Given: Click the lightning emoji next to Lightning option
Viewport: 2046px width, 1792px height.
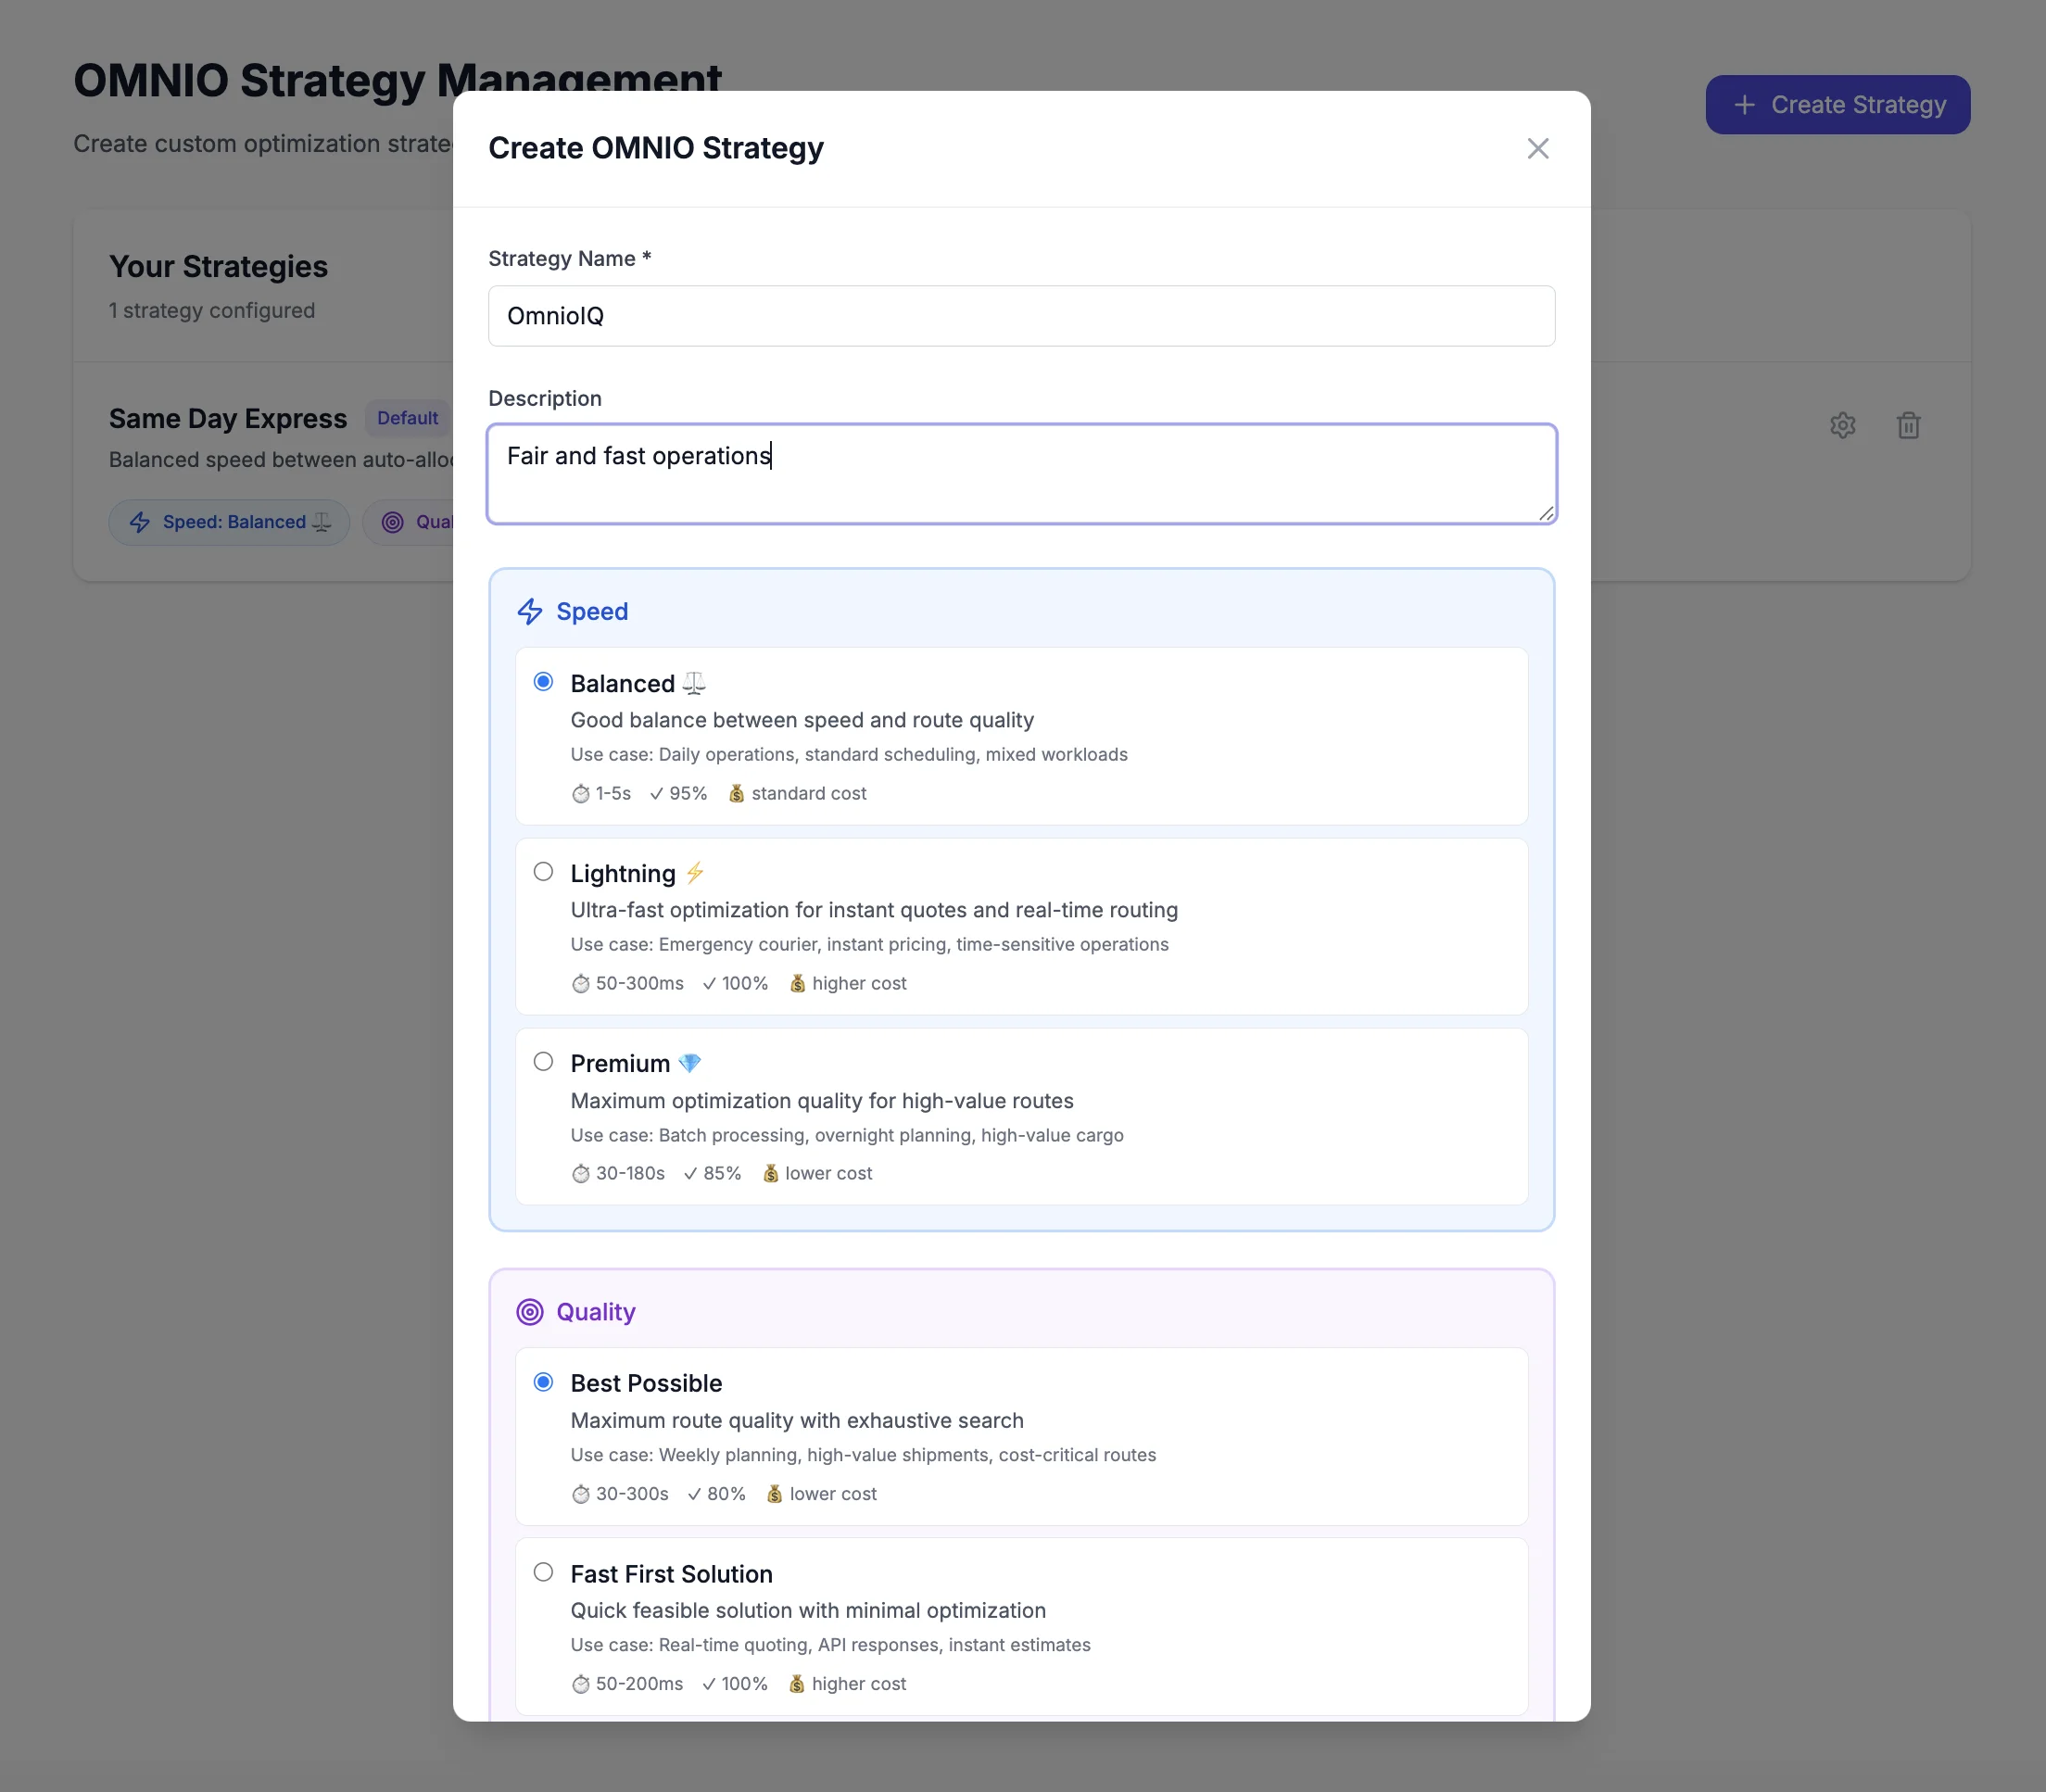Looking at the screenshot, I should click(x=695, y=872).
